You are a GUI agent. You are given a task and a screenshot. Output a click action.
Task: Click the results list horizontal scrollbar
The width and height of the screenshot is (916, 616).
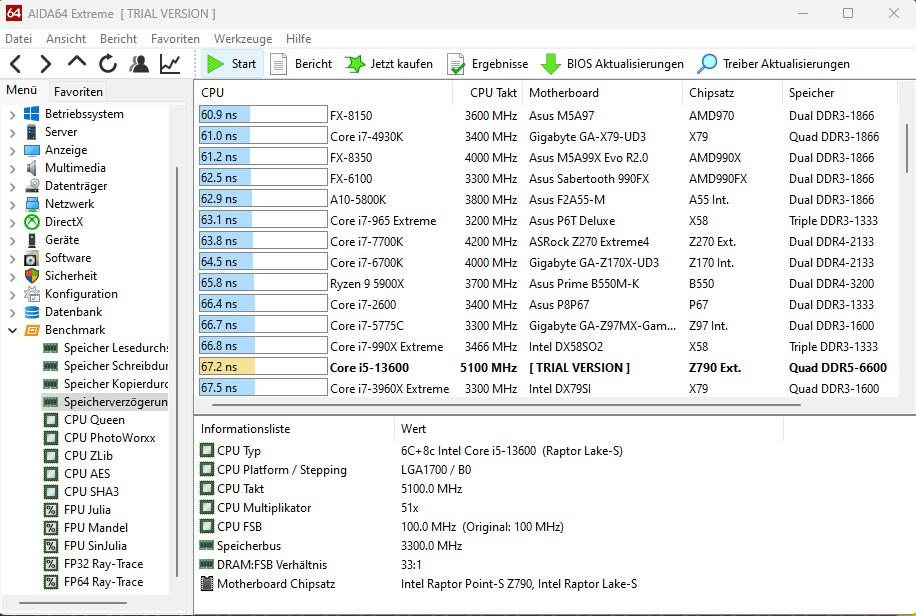pos(506,404)
